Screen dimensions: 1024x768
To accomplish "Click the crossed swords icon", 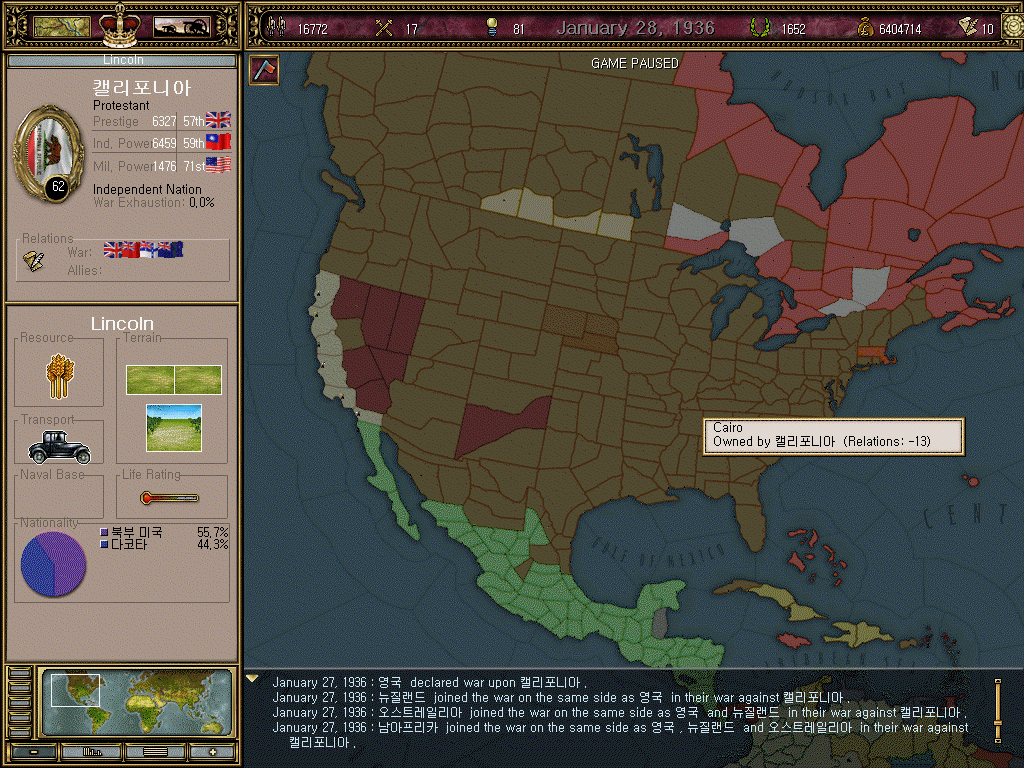I will coord(384,28).
